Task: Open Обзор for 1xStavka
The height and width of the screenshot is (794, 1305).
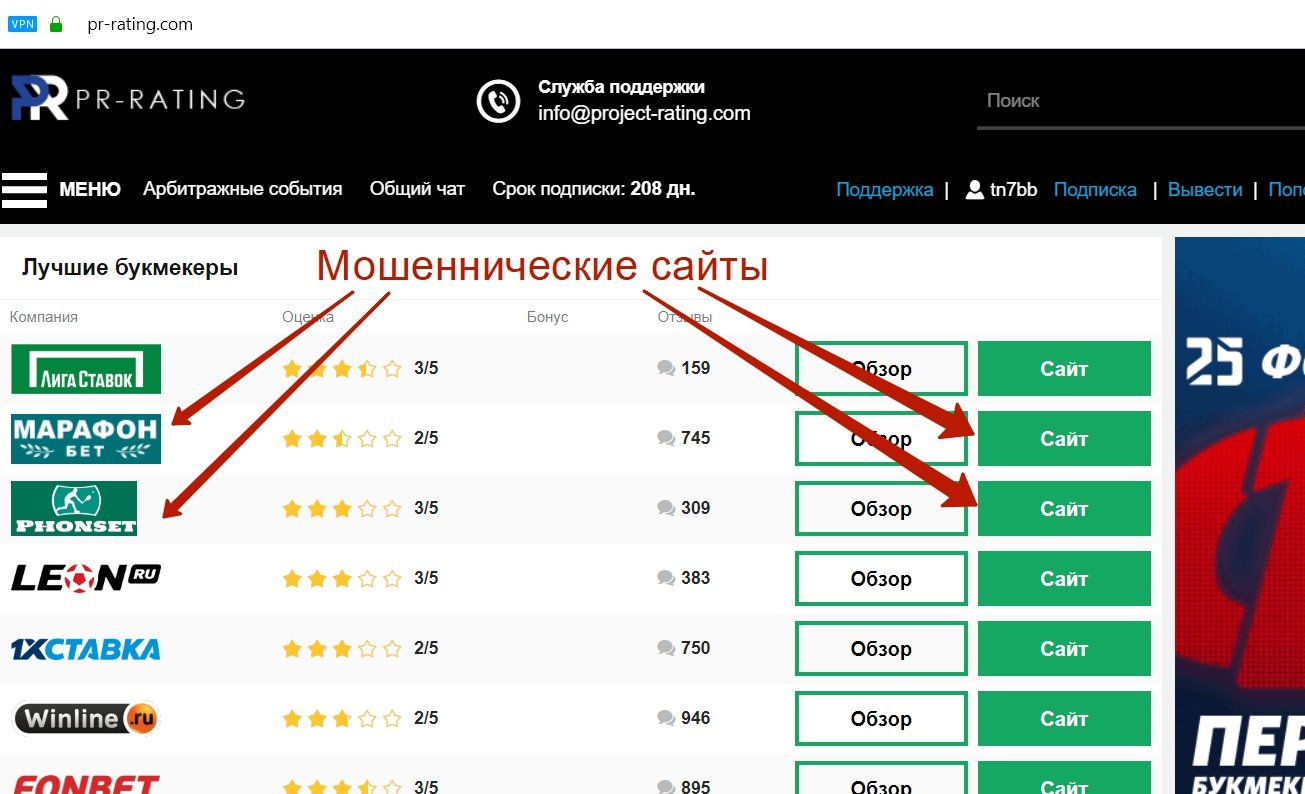Action: click(x=881, y=649)
